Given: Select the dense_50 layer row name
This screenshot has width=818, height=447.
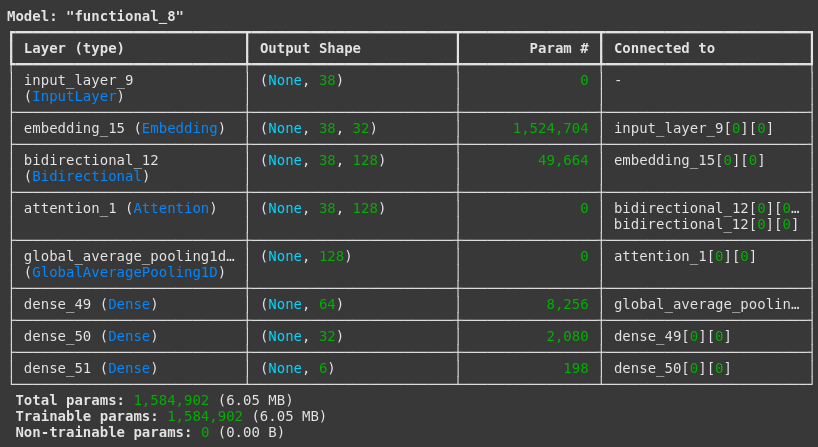Looking at the screenshot, I should coord(57,336).
